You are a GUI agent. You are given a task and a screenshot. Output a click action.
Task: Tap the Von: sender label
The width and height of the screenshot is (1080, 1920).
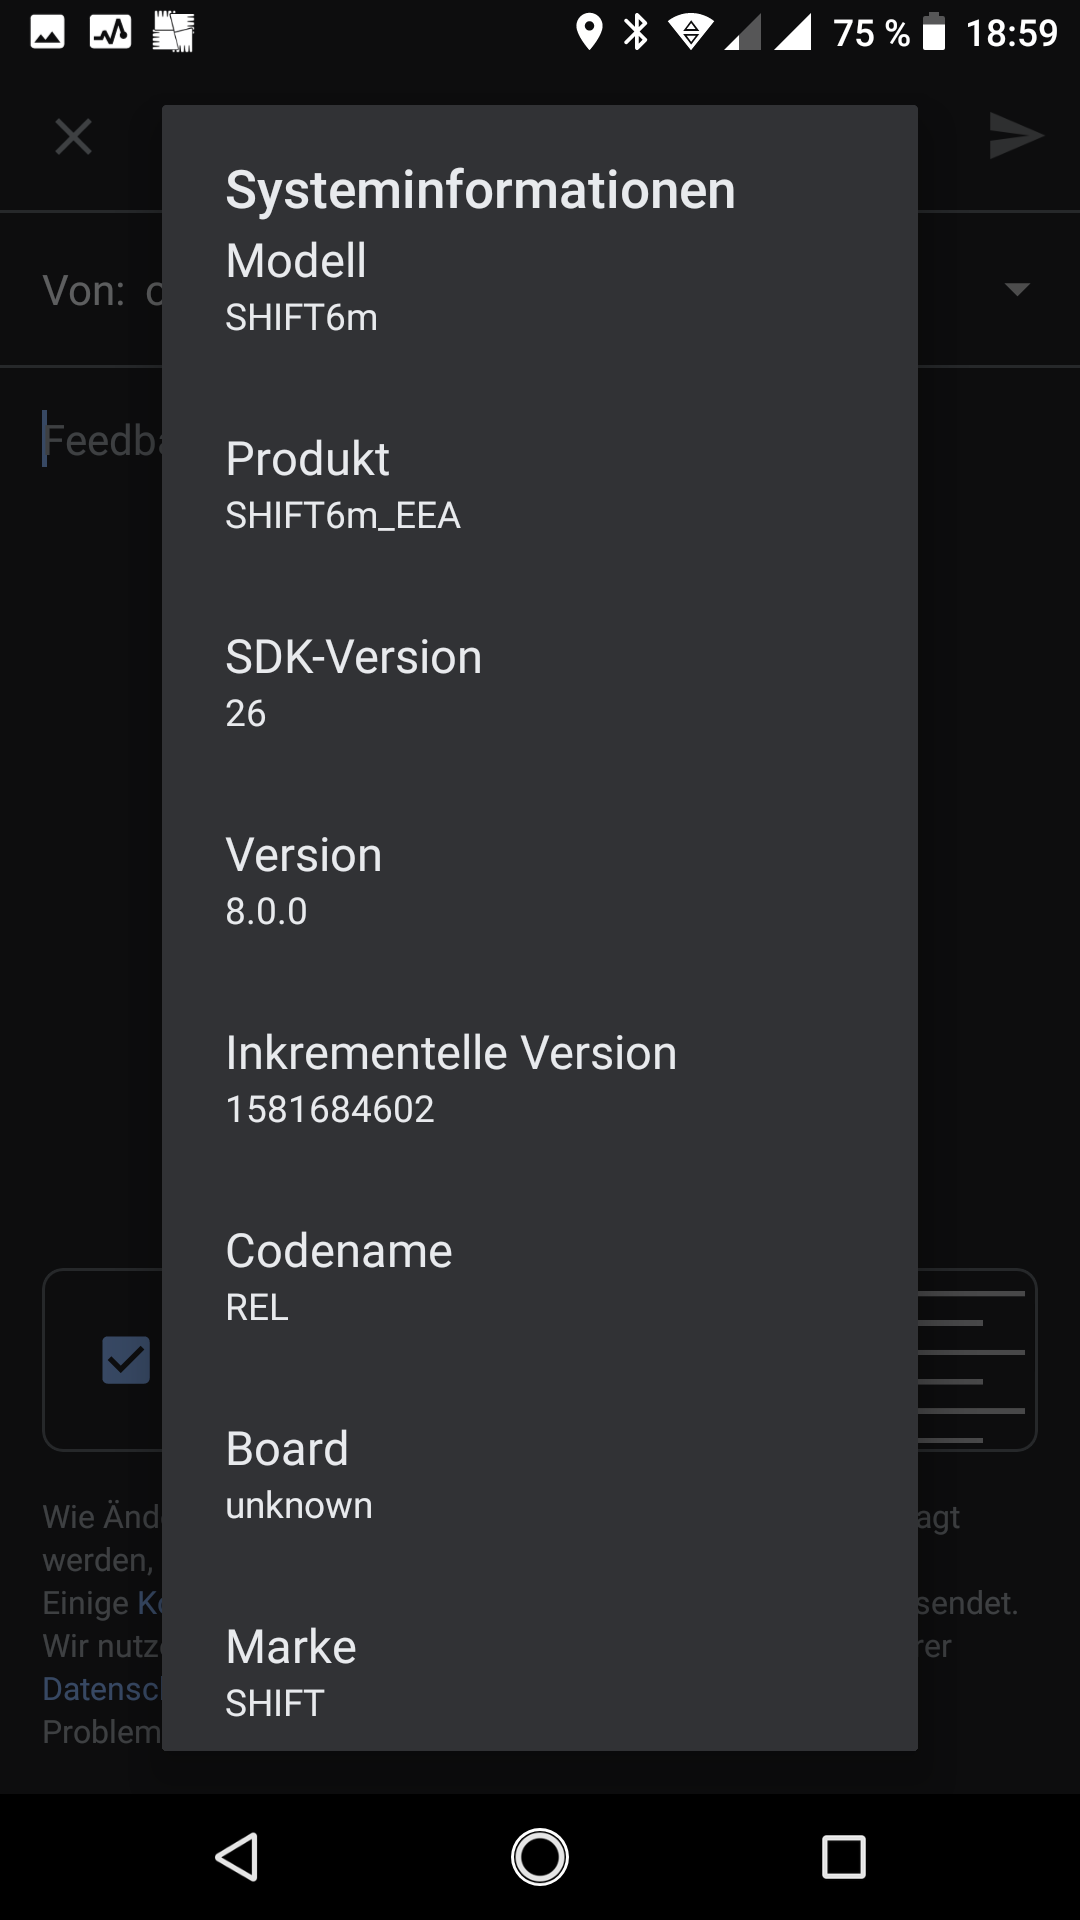coord(84,291)
